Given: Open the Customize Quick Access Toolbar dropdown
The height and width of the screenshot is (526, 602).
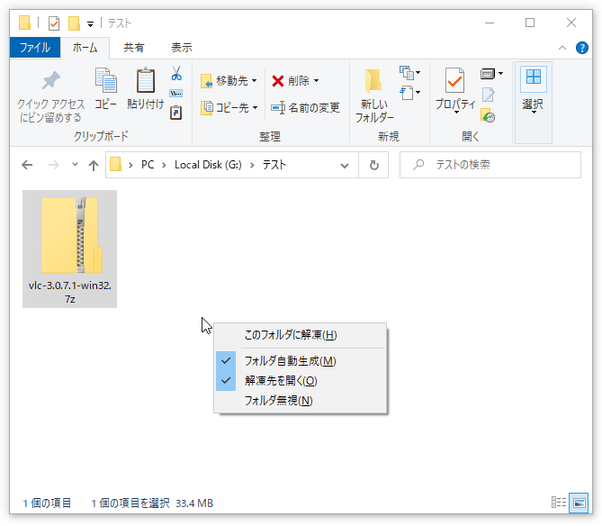Looking at the screenshot, I should click(x=90, y=24).
